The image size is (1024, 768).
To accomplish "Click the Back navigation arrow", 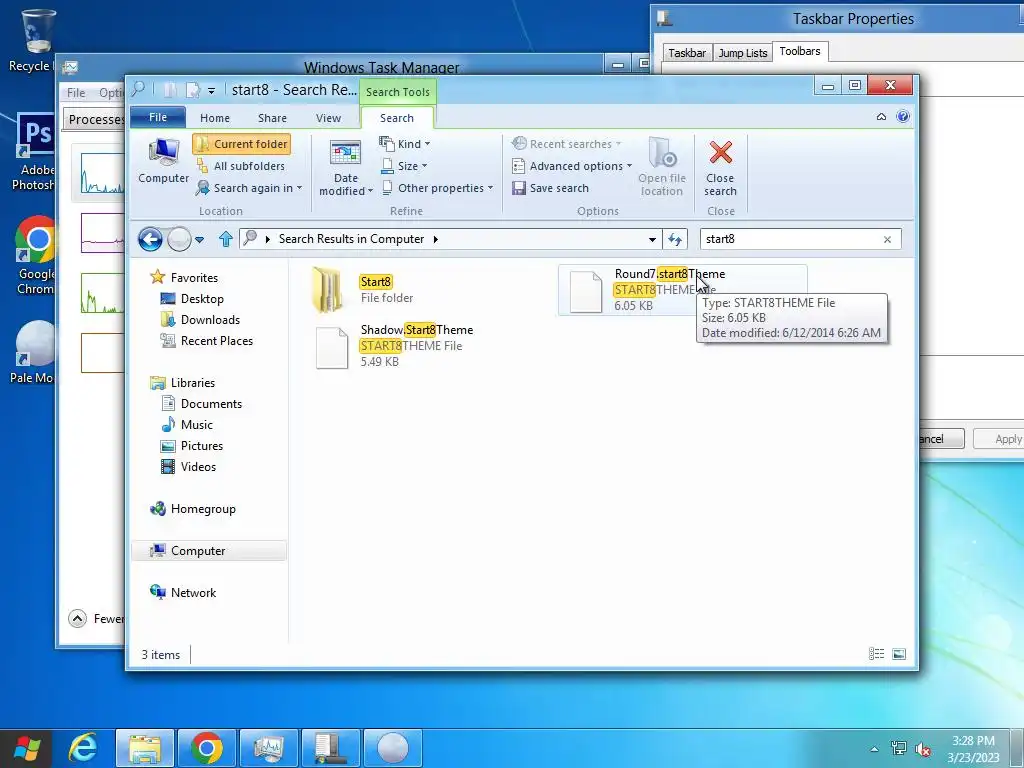I will tap(150, 240).
